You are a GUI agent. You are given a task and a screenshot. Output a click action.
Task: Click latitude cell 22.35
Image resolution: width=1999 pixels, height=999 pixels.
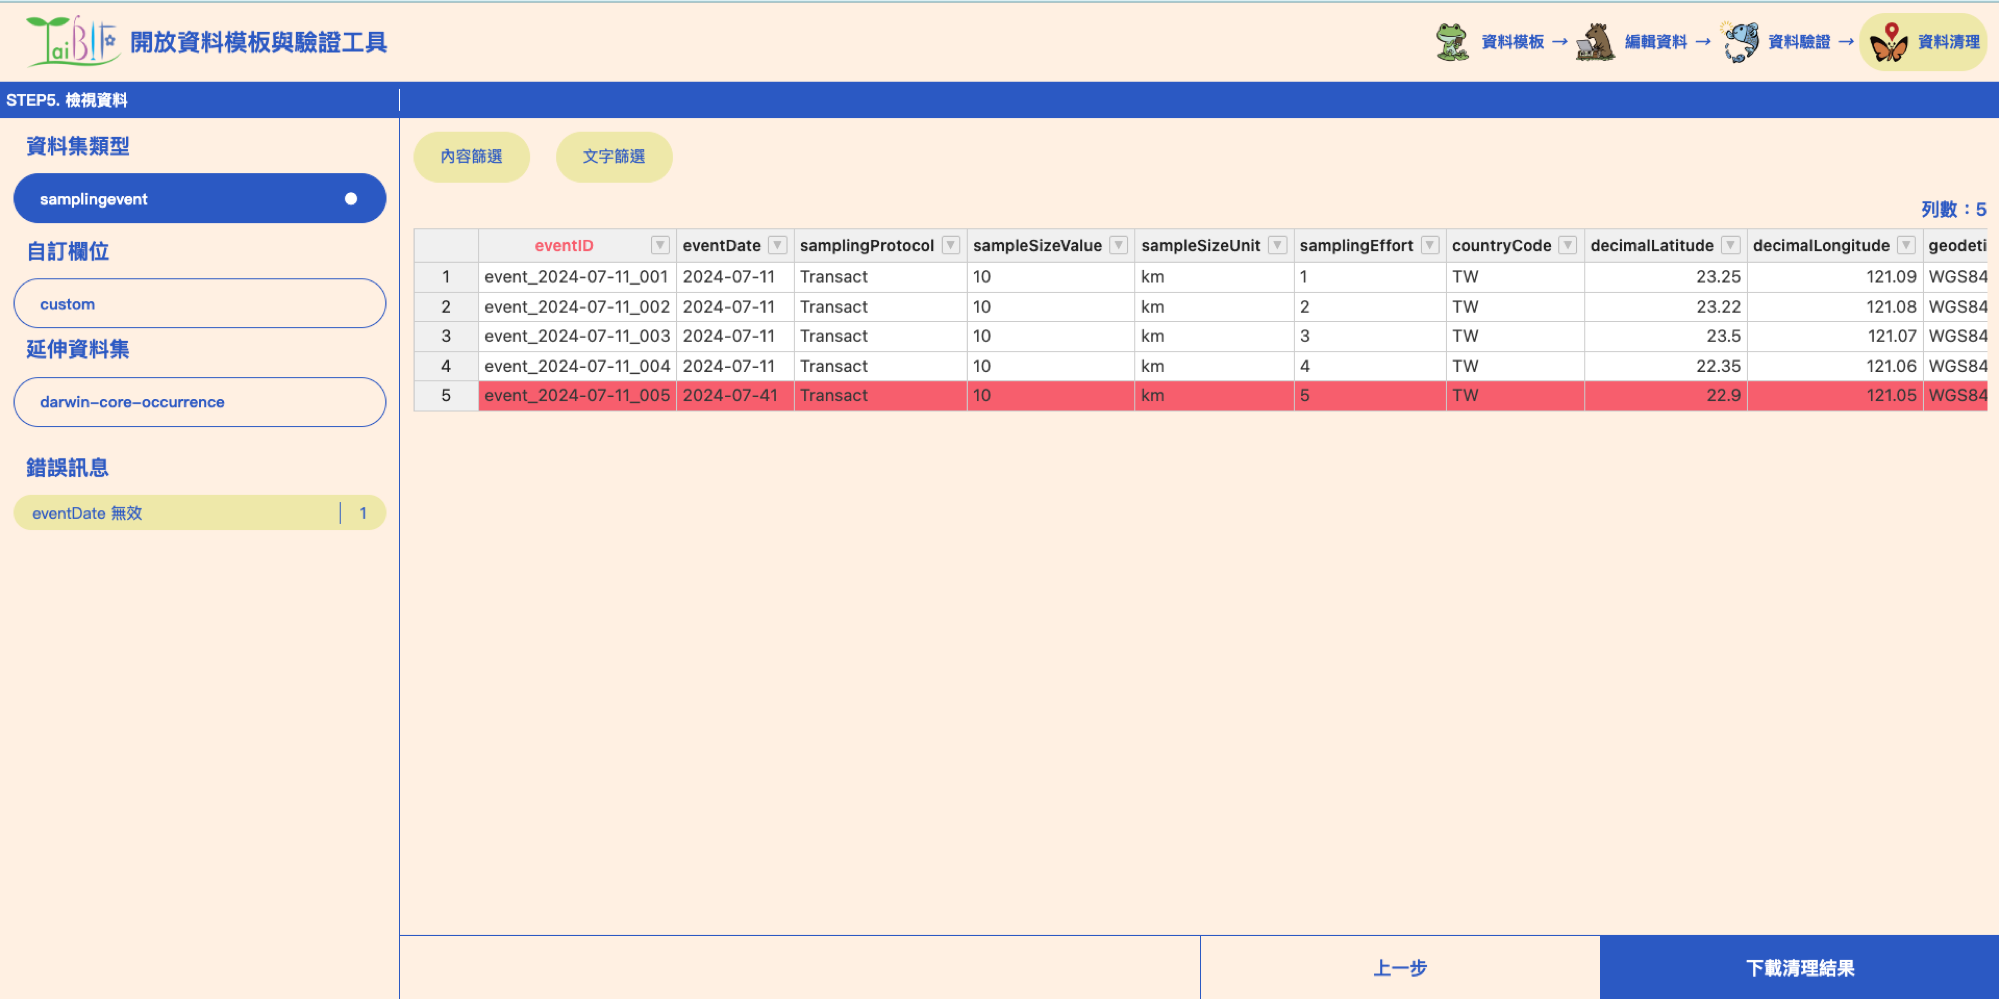1665,366
